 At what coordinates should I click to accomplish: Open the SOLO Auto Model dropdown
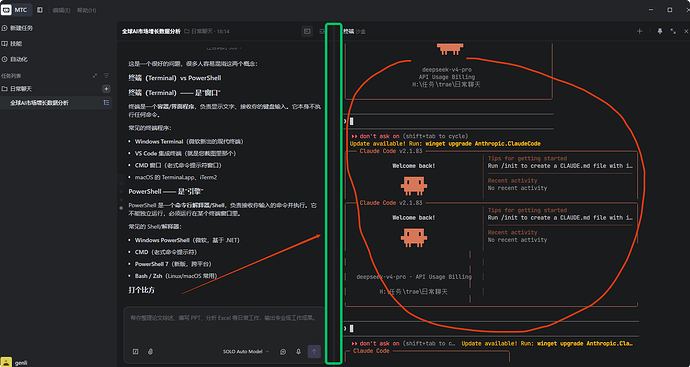[246, 352]
